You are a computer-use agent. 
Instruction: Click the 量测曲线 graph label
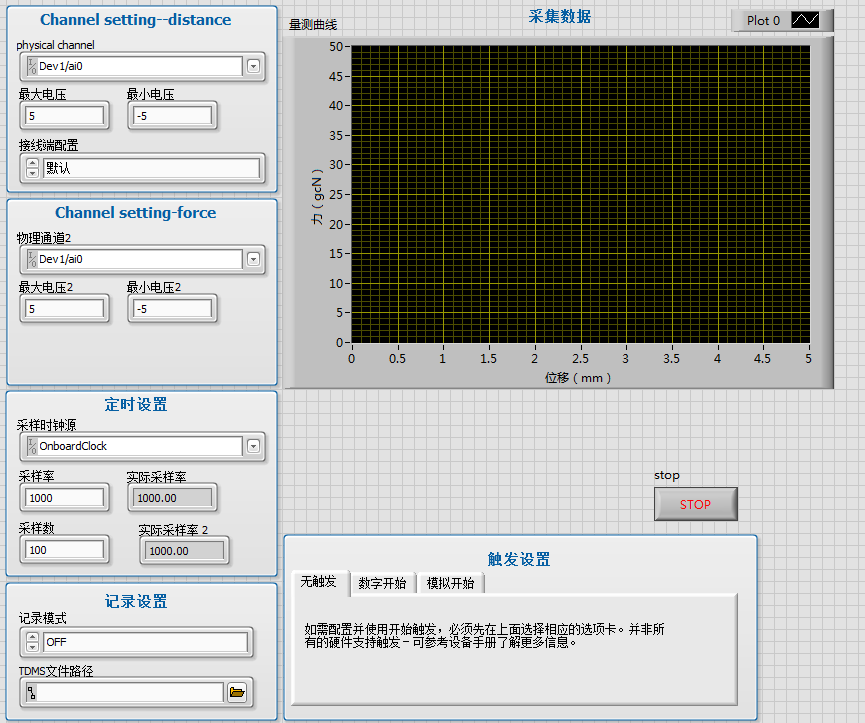(x=313, y=25)
